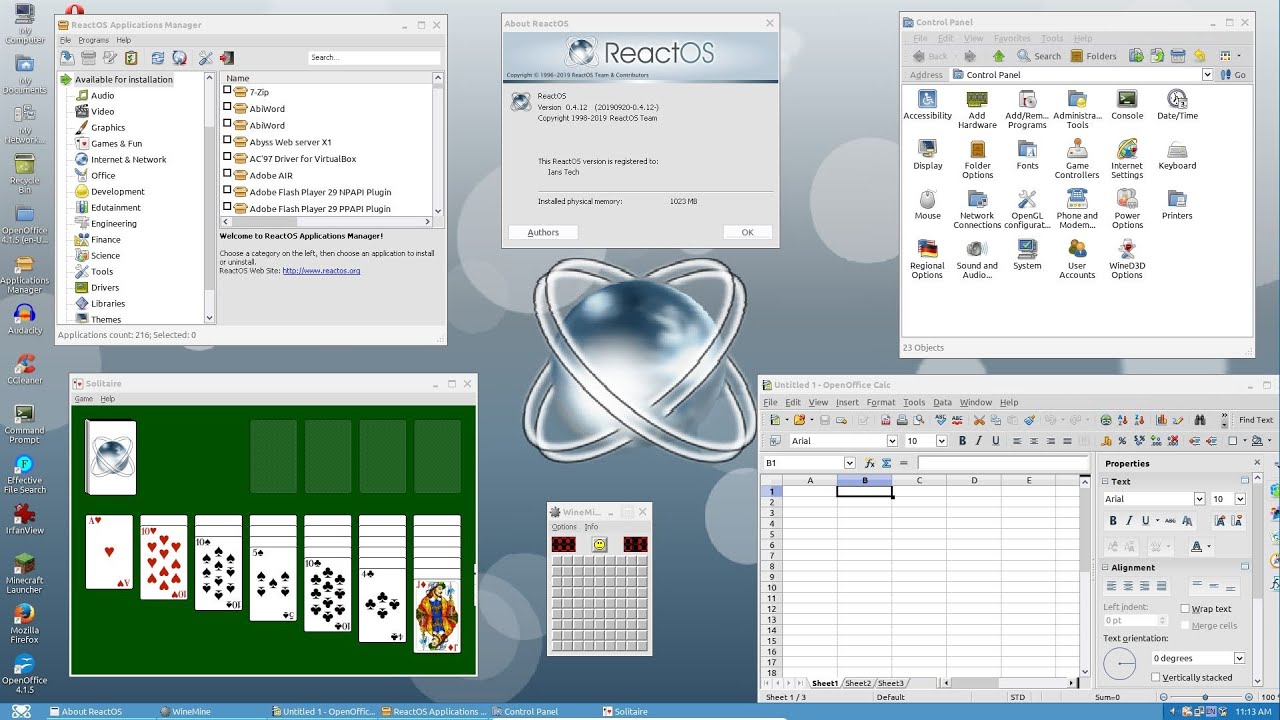
Task: Open the www.reactos.org link
Action: click(x=321, y=271)
